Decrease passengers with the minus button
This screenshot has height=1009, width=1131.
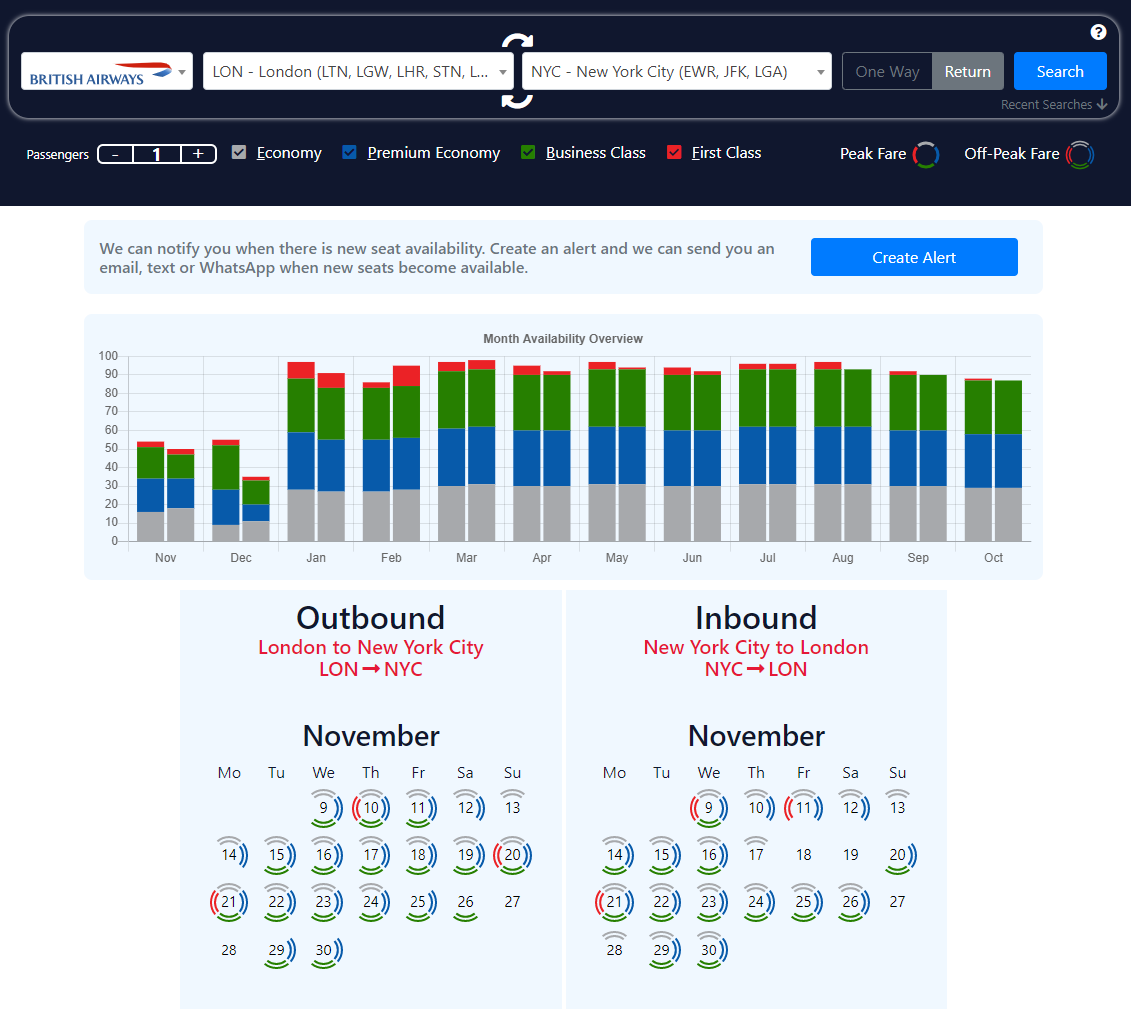click(x=115, y=154)
